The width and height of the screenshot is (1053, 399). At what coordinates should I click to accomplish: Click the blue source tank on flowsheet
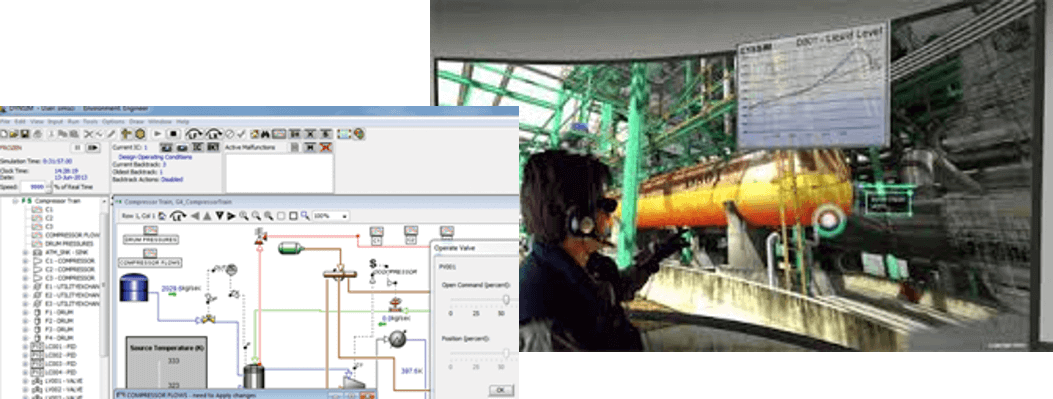(133, 287)
